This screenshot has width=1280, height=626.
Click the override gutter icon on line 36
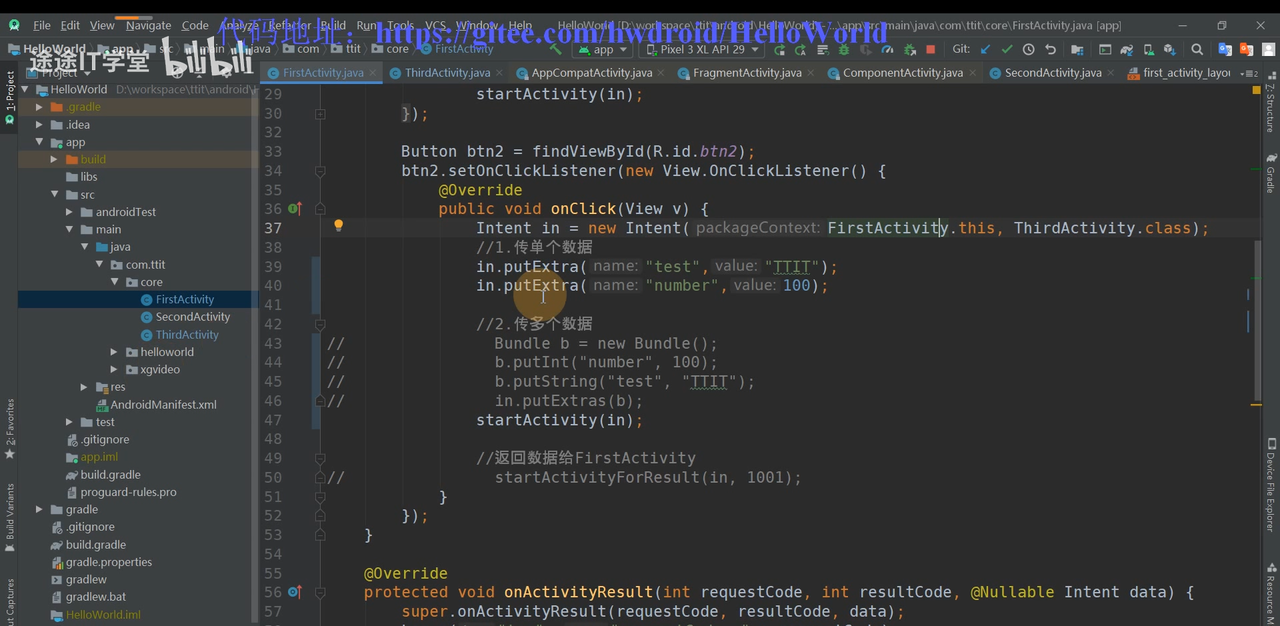coord(295,208)
